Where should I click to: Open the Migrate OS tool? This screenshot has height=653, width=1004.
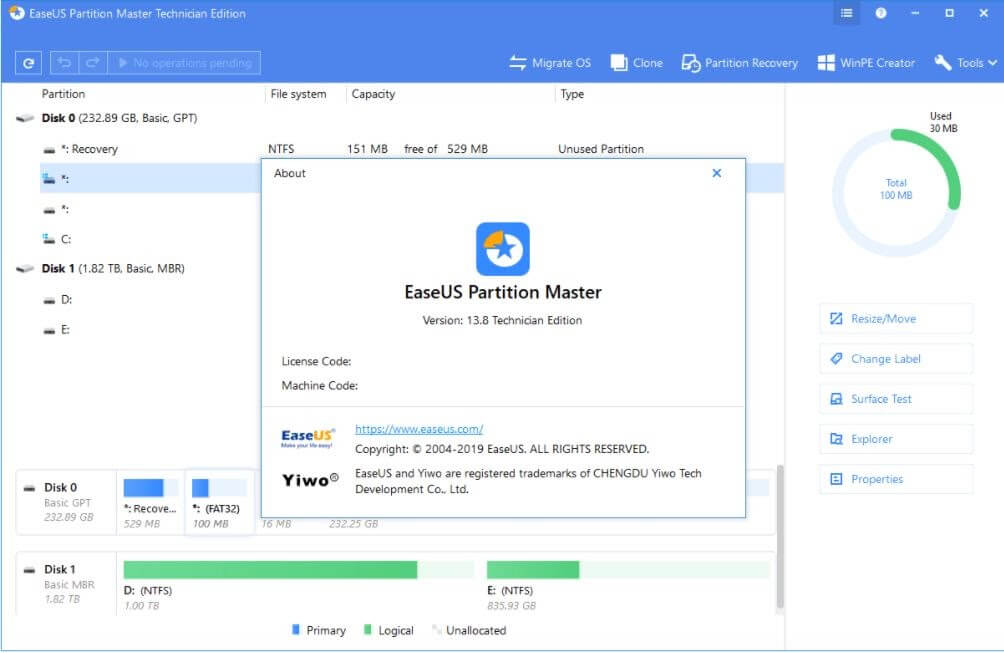550,62
